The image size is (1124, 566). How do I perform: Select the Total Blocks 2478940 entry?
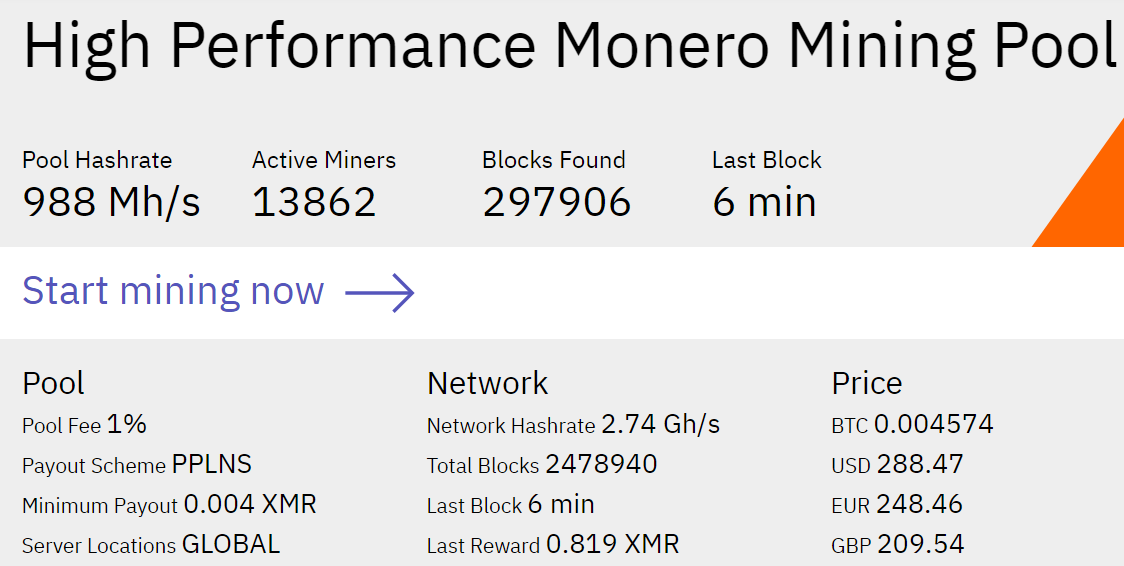click(x=542, y=465)
